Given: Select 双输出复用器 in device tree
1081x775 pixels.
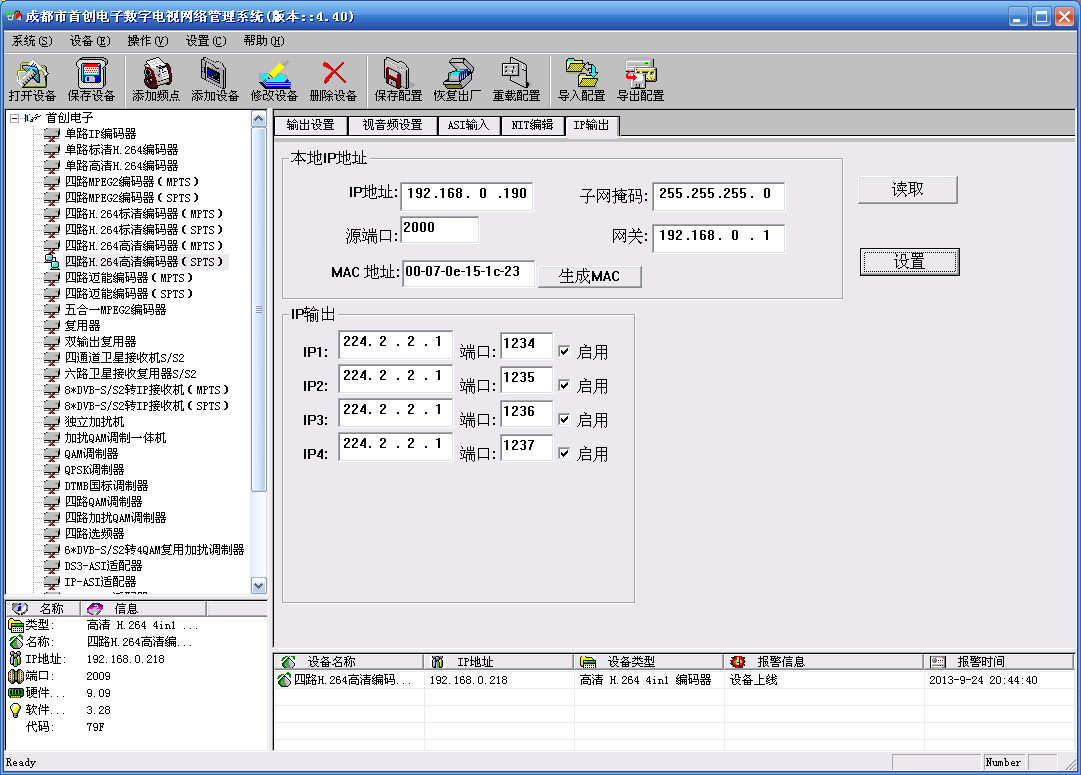Looking at the screenshot, I should (x=100, y=342).
